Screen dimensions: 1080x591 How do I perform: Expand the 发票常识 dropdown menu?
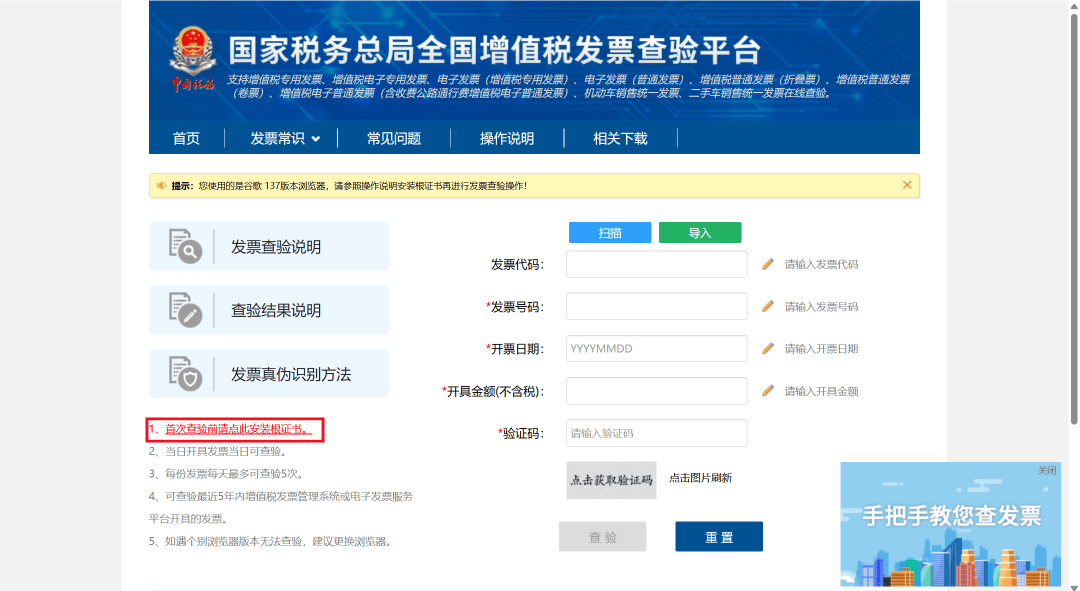285,138
